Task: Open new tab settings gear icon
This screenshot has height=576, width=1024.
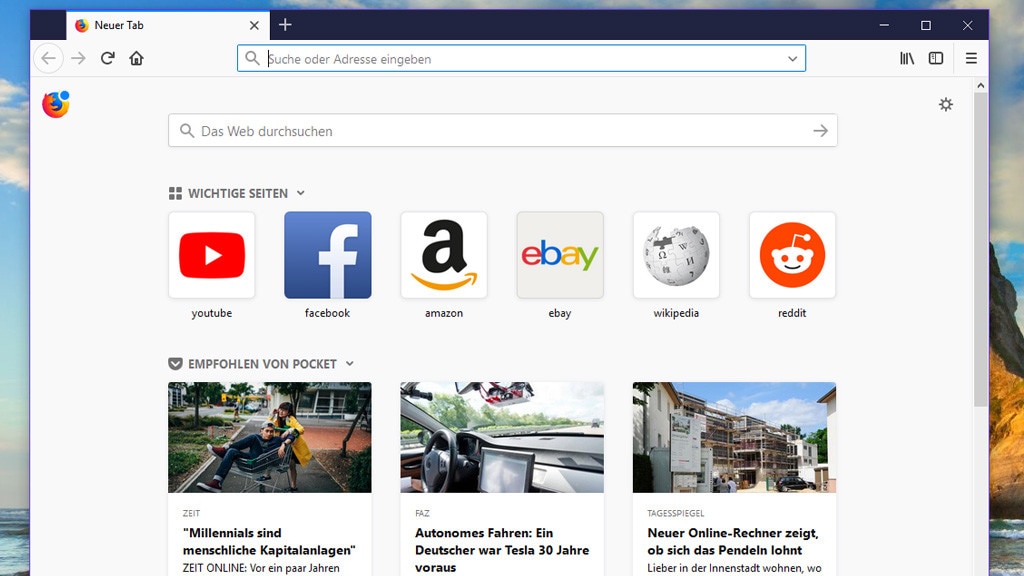Action: click(946, 104)
